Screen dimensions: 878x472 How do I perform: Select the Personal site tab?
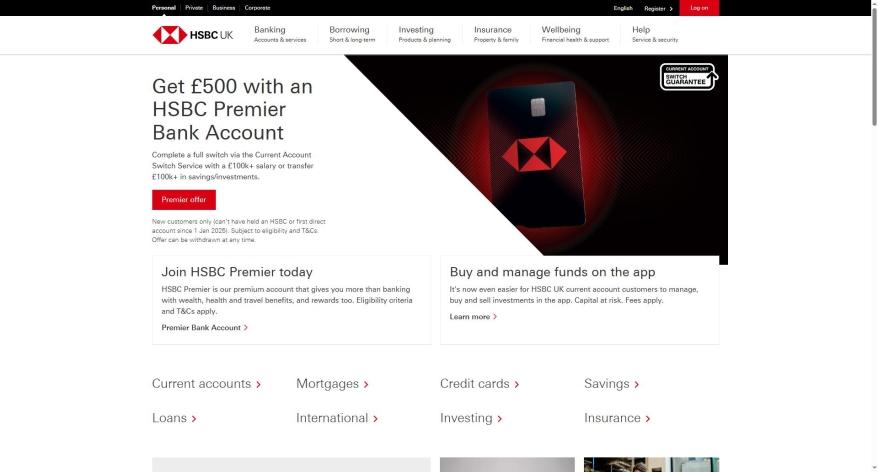164,8
